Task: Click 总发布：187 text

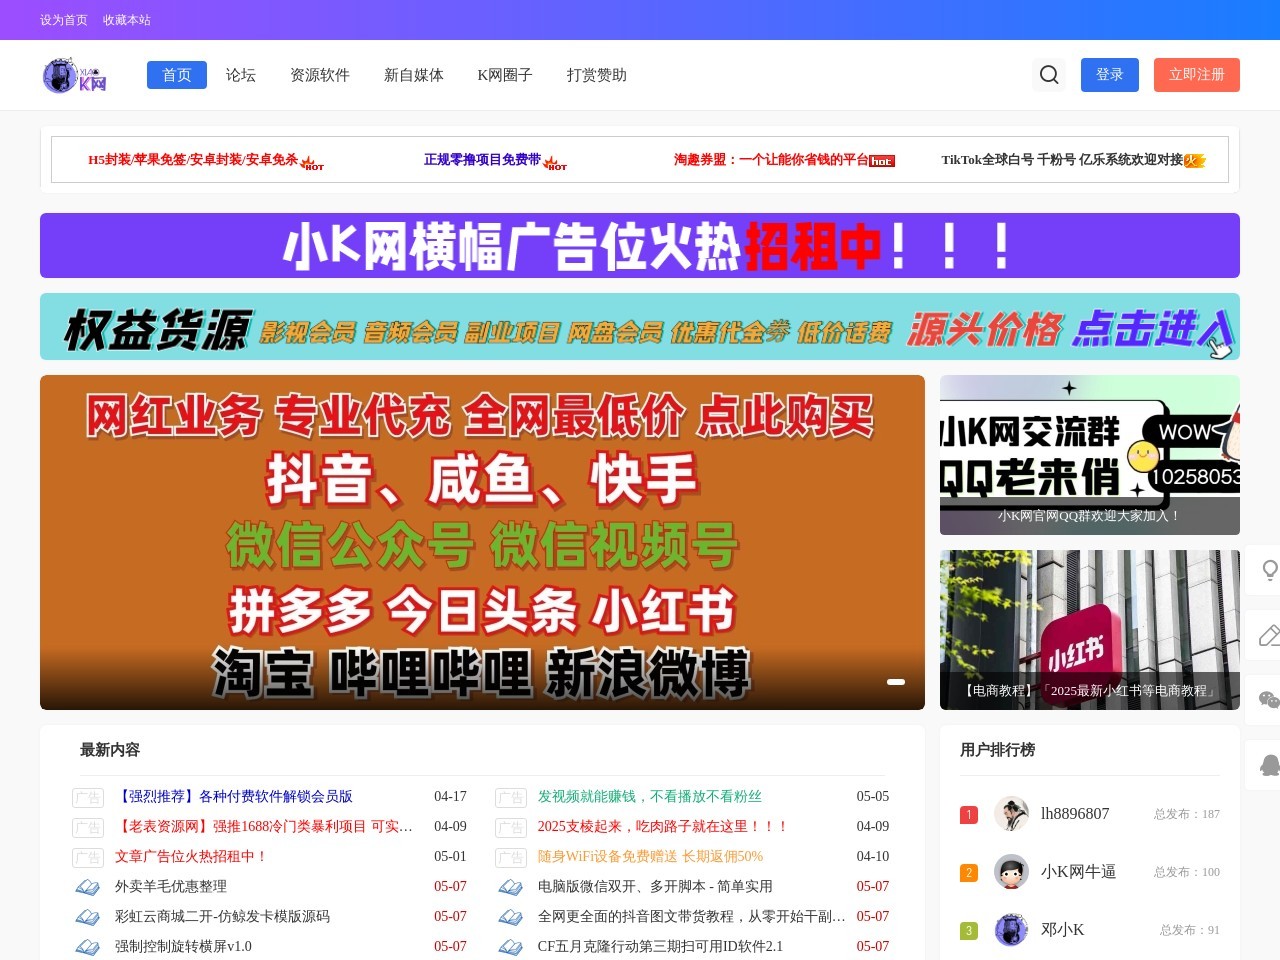Action: point(1187,814)
